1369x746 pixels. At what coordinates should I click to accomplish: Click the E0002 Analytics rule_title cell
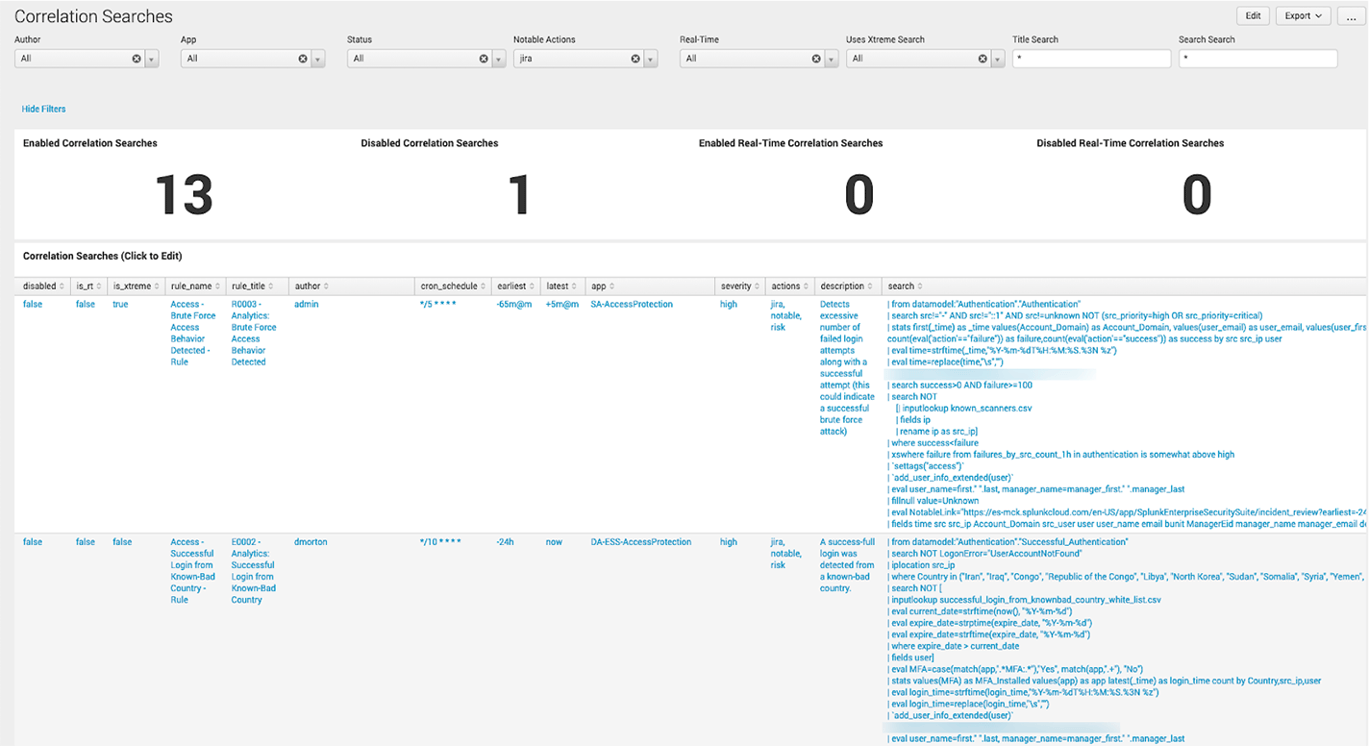click(x=253, y=571)
